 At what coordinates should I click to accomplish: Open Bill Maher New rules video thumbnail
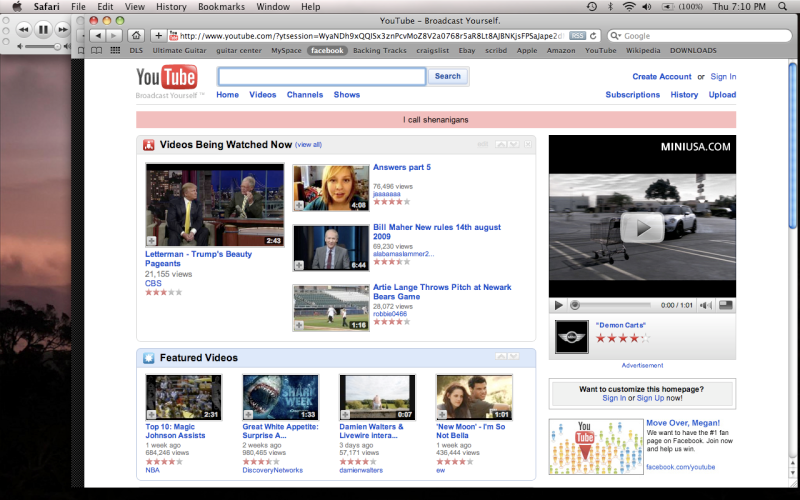[331, 248]
